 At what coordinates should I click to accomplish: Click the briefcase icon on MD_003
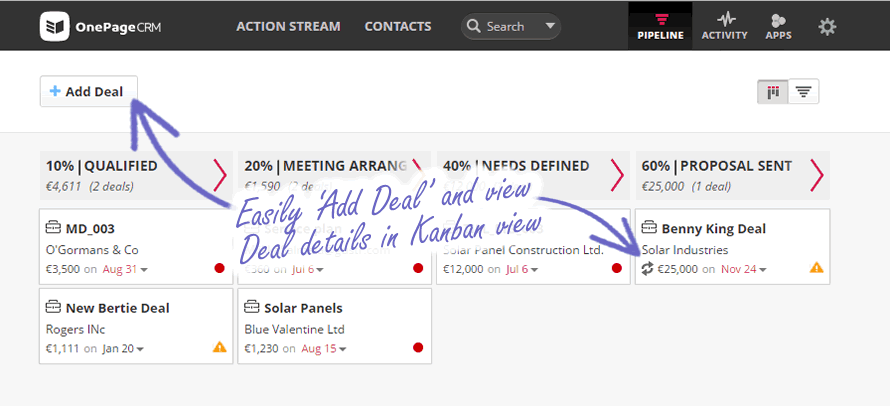coord(53,228)
